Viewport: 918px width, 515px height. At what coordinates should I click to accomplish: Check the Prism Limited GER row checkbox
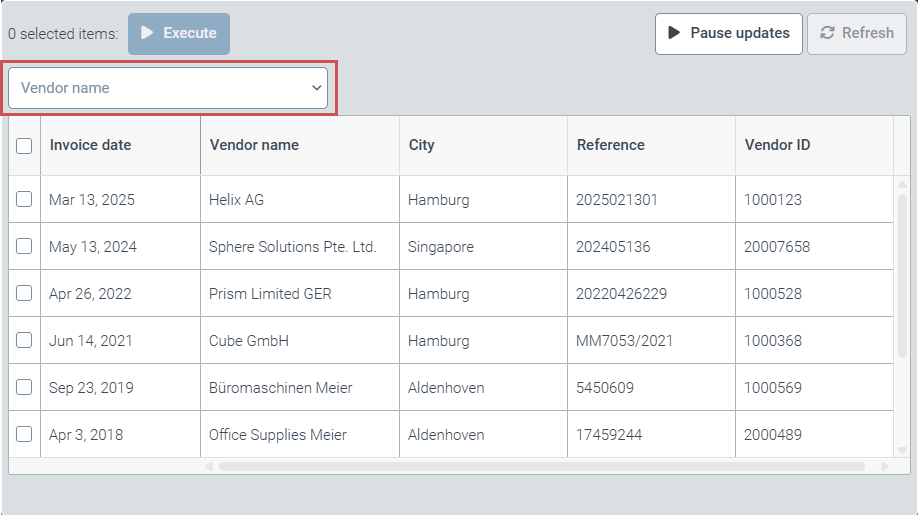coord(24,293)
